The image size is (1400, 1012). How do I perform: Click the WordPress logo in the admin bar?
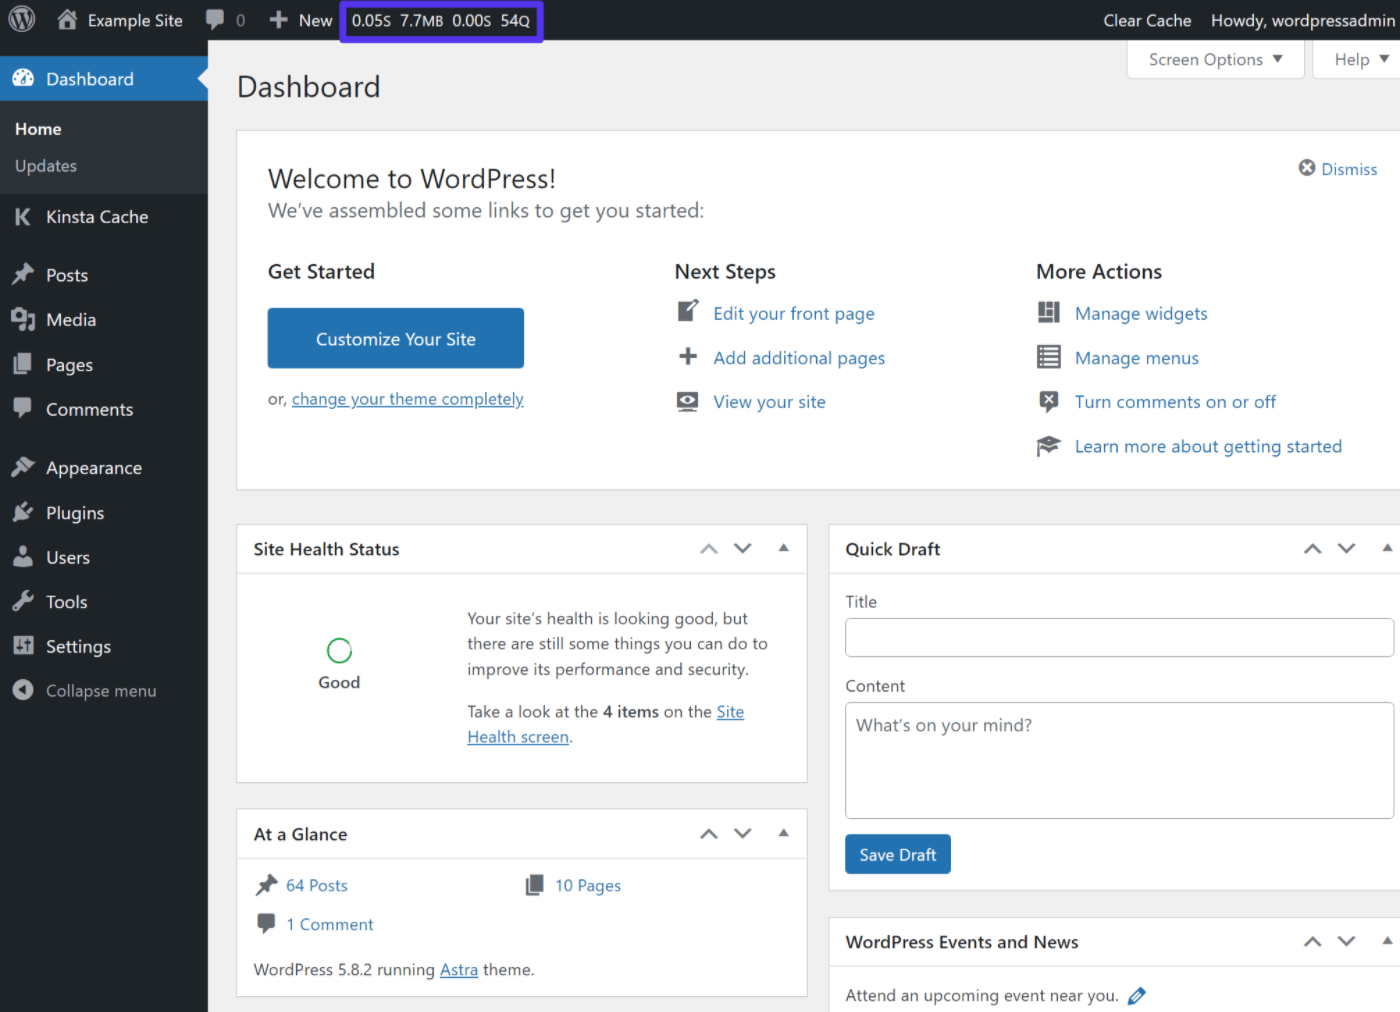(21, 19)
